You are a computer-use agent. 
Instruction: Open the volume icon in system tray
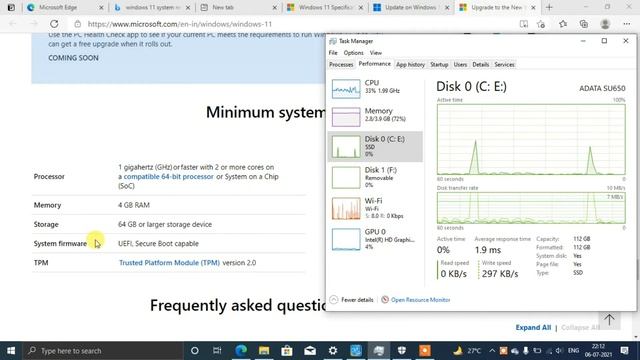559,351
